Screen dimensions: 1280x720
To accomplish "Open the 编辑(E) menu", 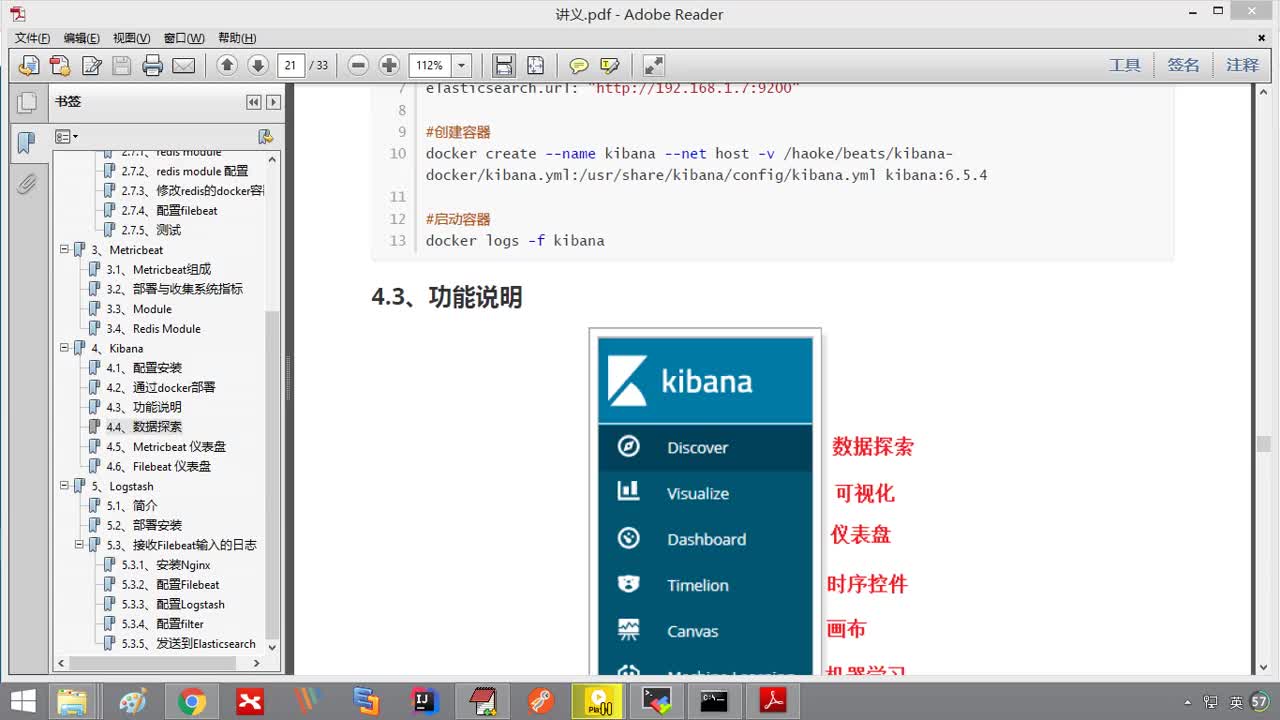I will 81,38.
